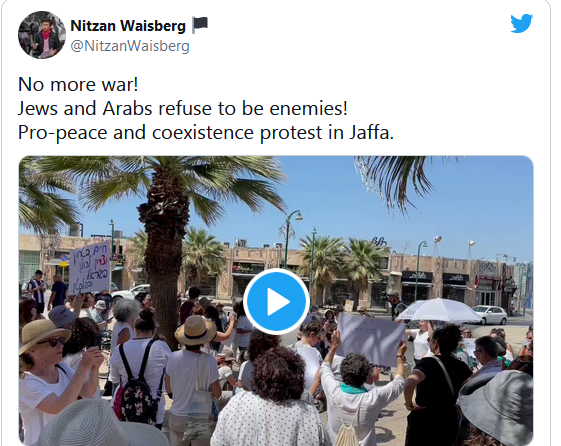Click the tan straw hat near the palm trunk
The height and width of the screenshot is (446, 561).
click(195, 329)
